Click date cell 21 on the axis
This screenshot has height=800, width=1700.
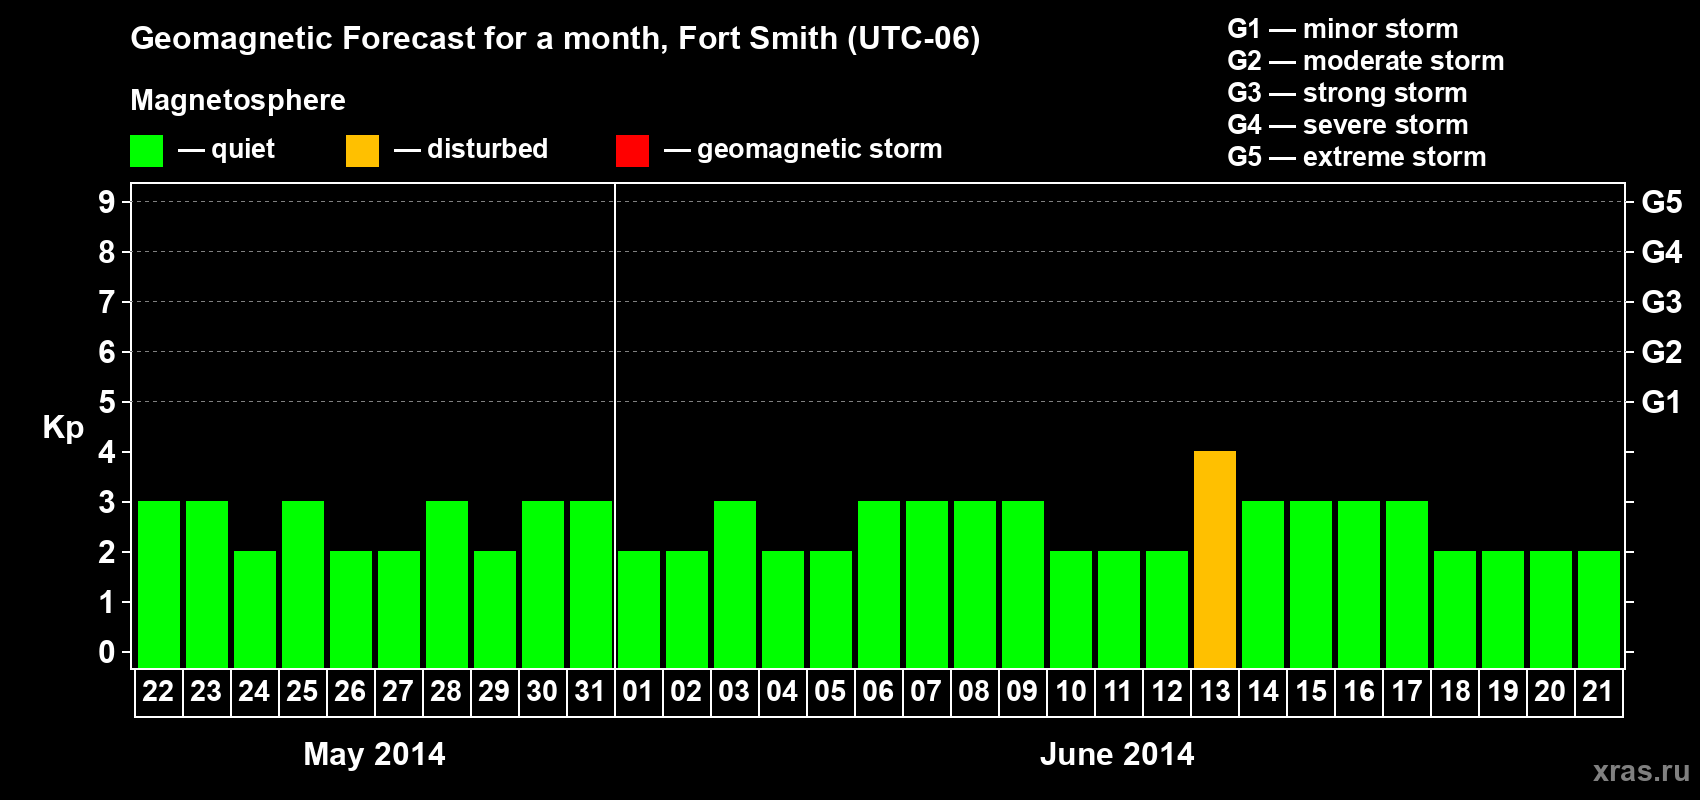1598,692
